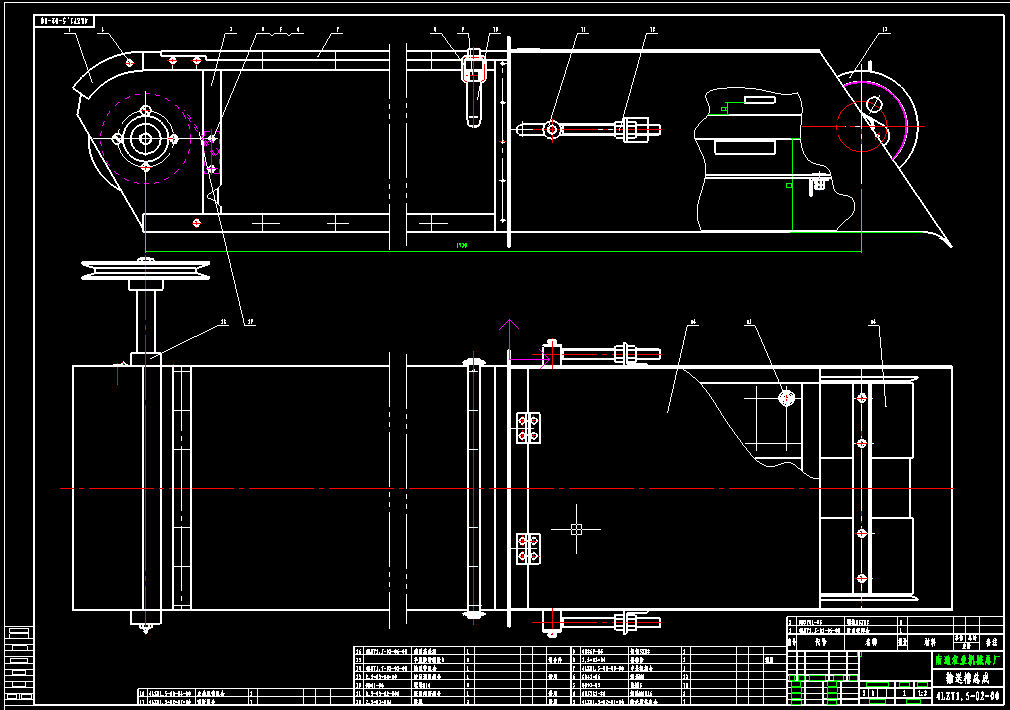
Task: Pick the red horizontal centerline of plan view
Action: pyautogui.click(x=506, y=488)
